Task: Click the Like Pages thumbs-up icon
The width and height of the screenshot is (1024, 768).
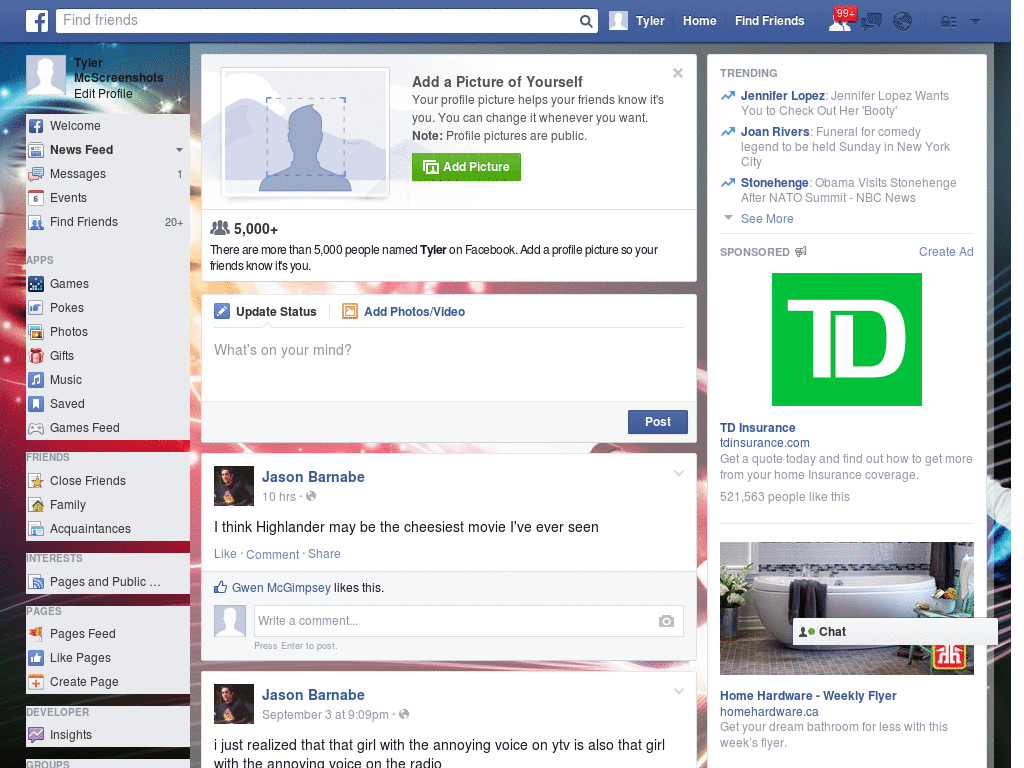Action: point(36,658)
